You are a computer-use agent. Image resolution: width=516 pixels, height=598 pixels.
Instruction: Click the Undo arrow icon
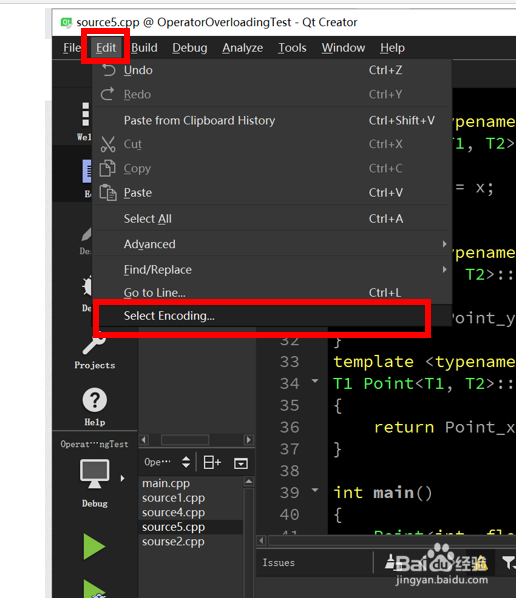click(108, 70)
